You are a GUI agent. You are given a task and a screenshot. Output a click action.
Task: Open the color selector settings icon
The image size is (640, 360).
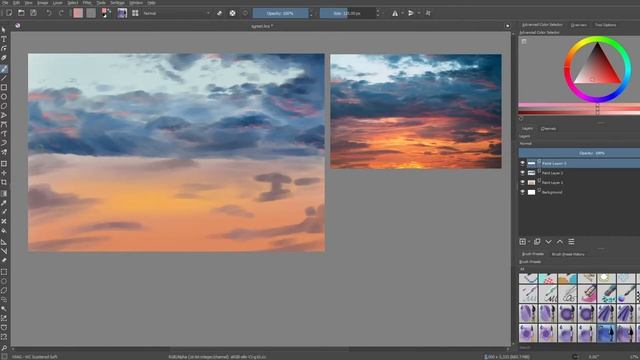pyautogui.click(x=524, y=41)
